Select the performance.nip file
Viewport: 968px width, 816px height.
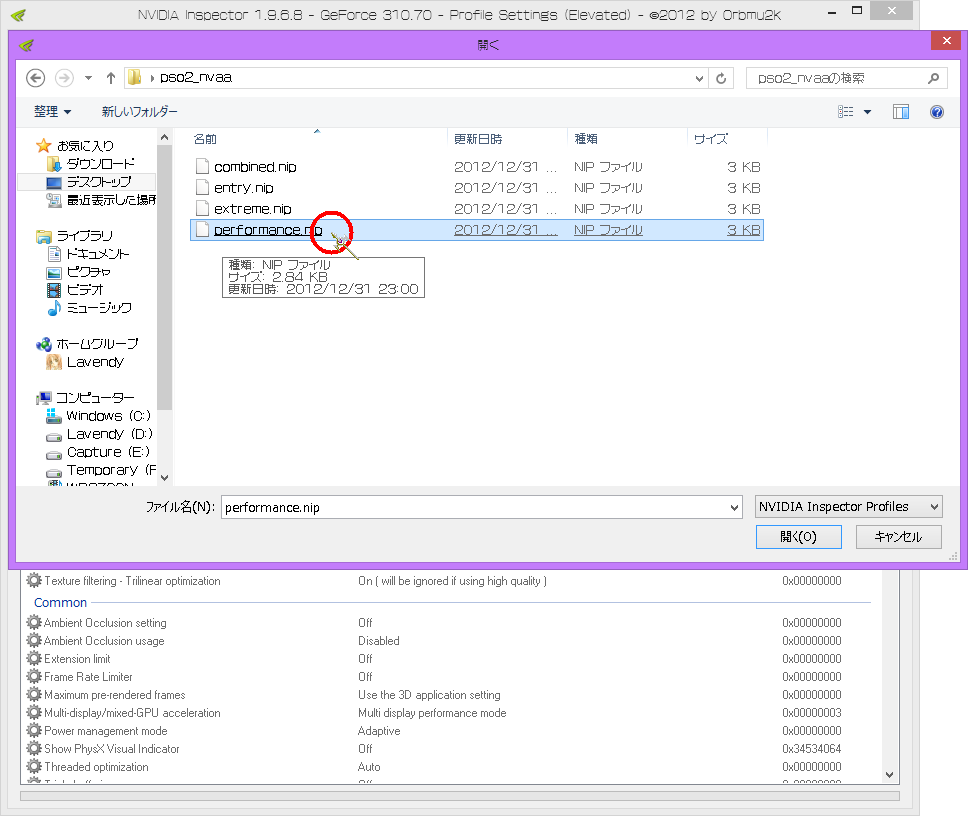(x=477, y=230)
